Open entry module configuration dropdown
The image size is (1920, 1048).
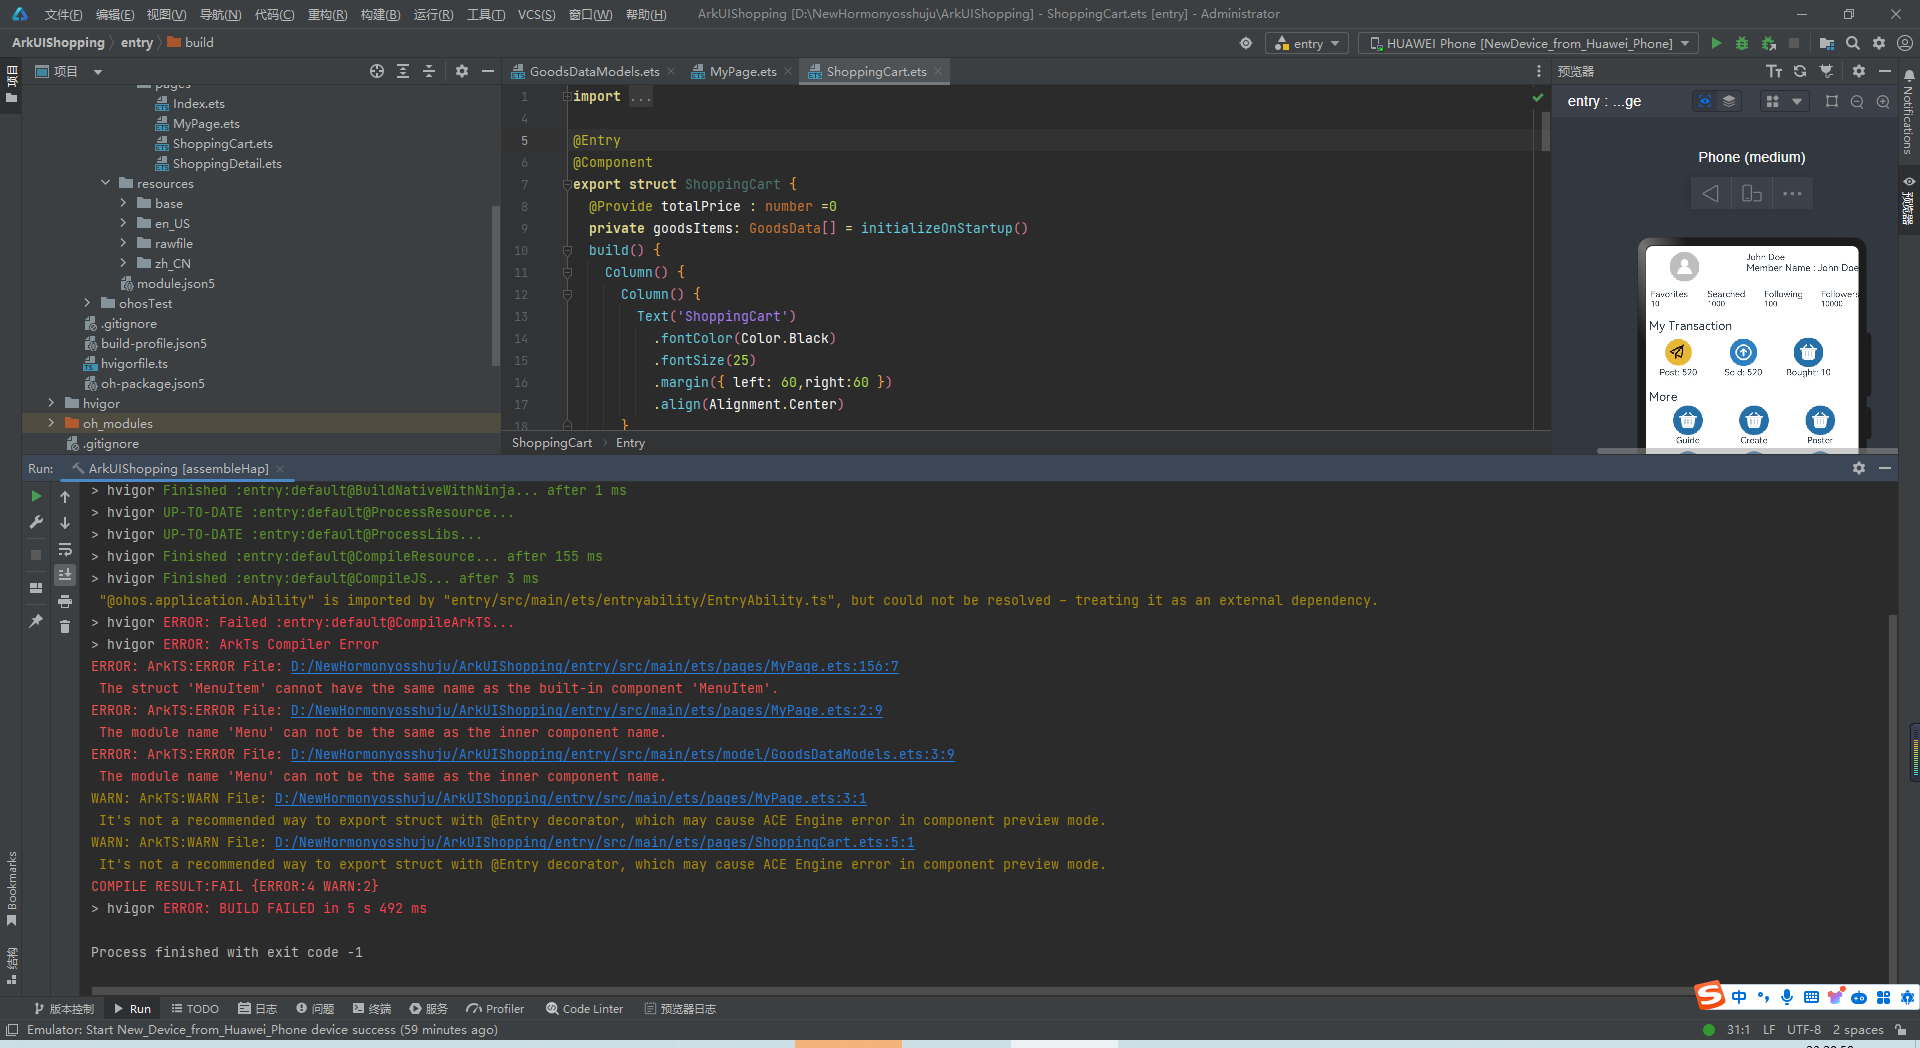pos(1308,43)
